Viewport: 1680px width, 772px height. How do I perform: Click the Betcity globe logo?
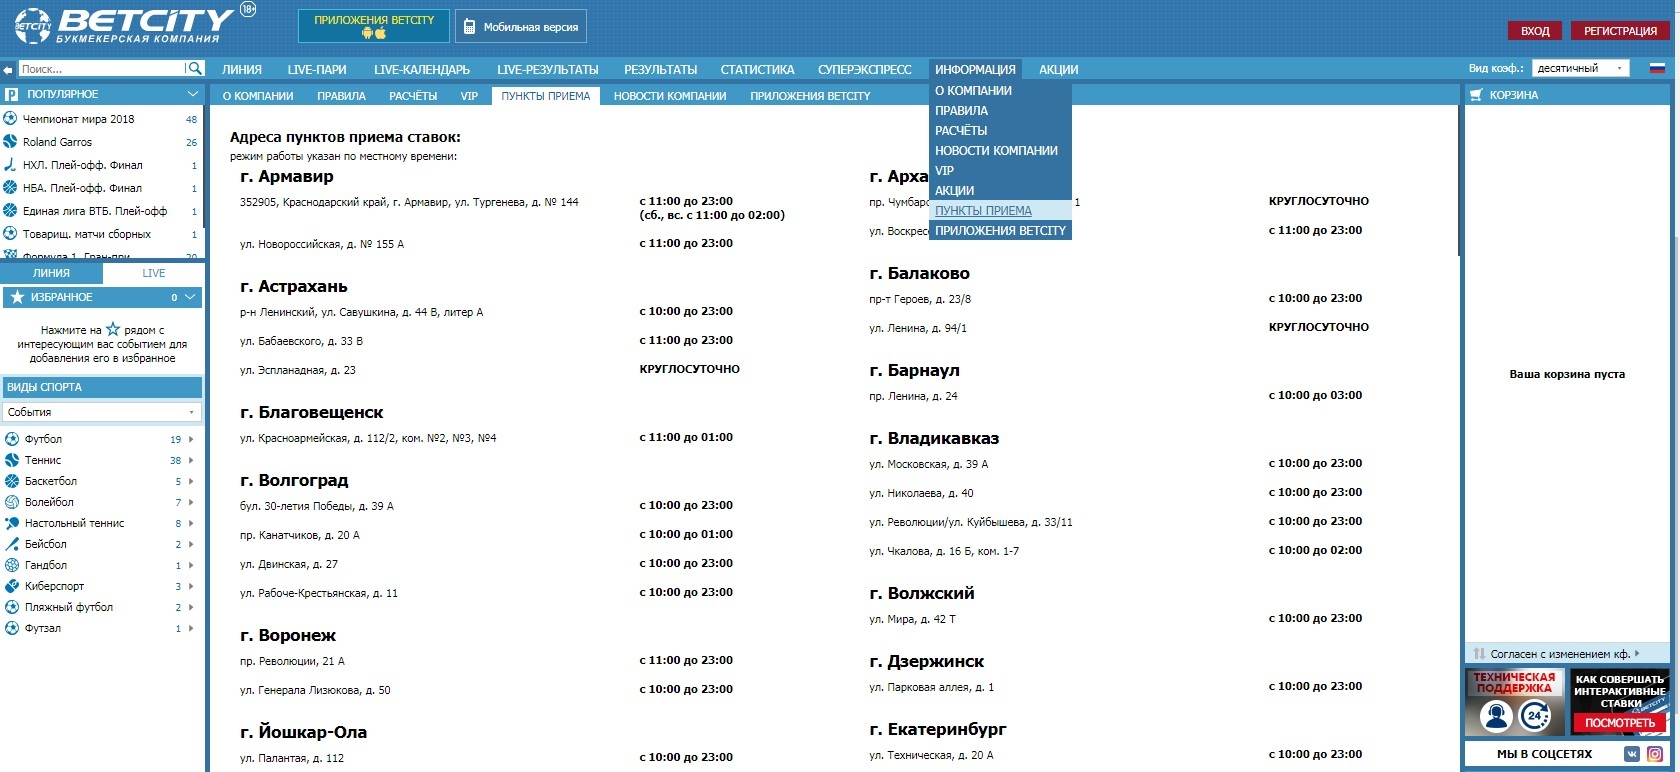[33, 27]
